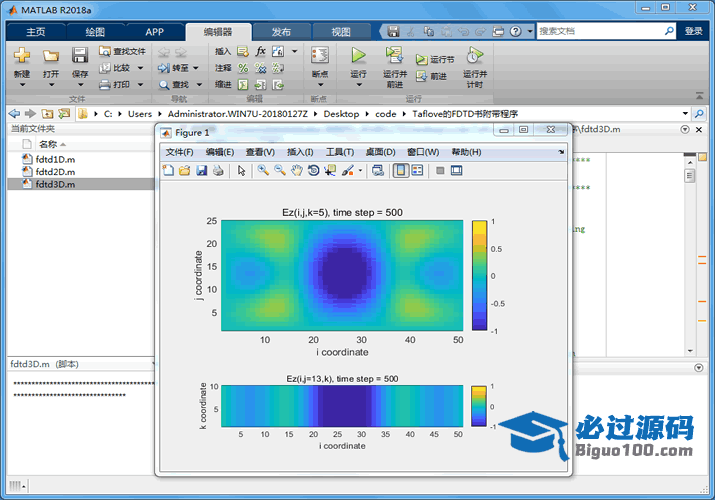Click Run Section (运行节) button

[x=435, y=60]
